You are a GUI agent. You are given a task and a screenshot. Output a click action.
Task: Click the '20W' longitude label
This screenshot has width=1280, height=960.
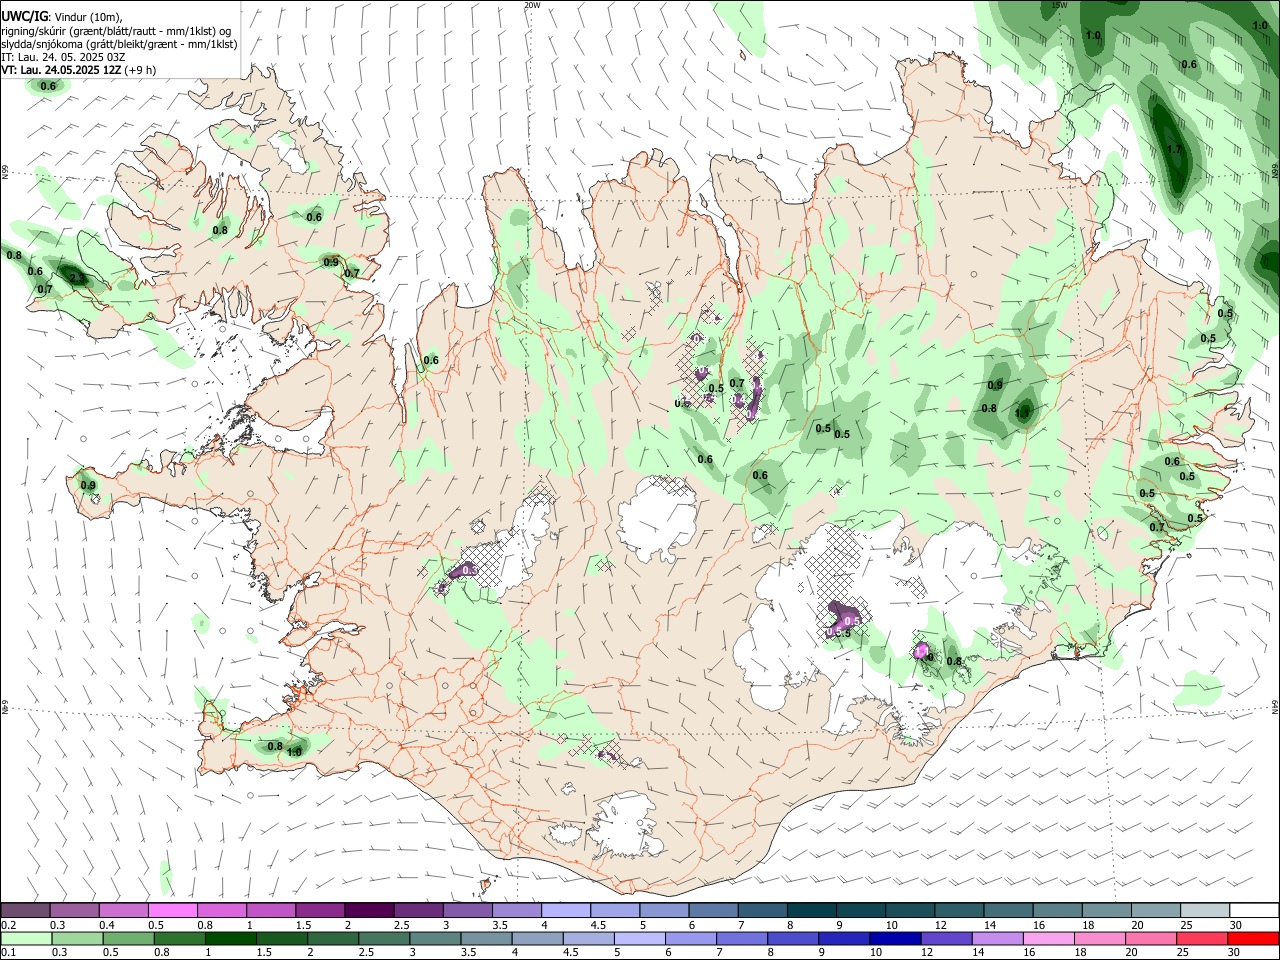[532, 5]
